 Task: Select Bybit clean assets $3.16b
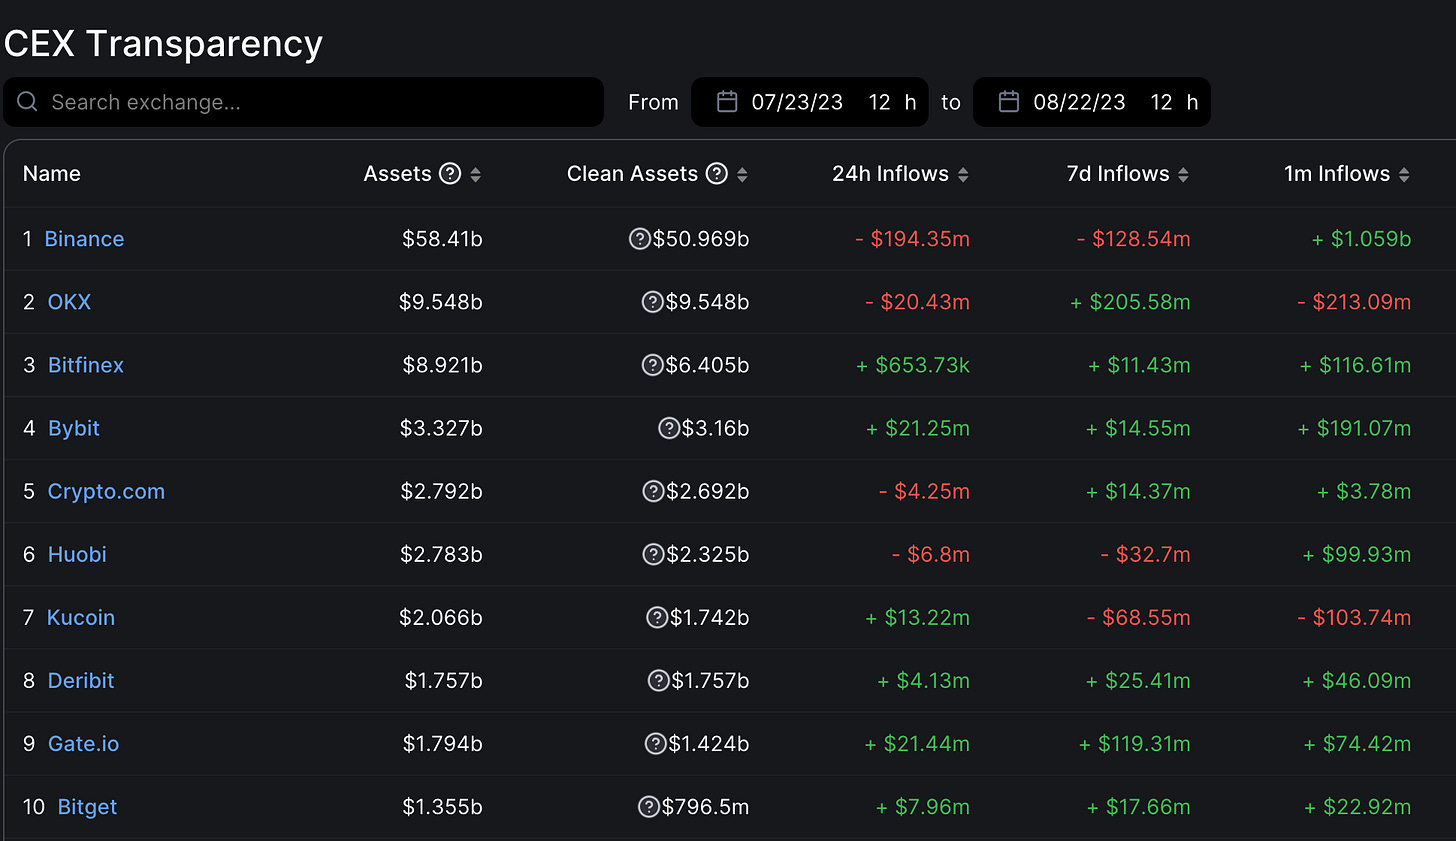(x=715, y=428)
